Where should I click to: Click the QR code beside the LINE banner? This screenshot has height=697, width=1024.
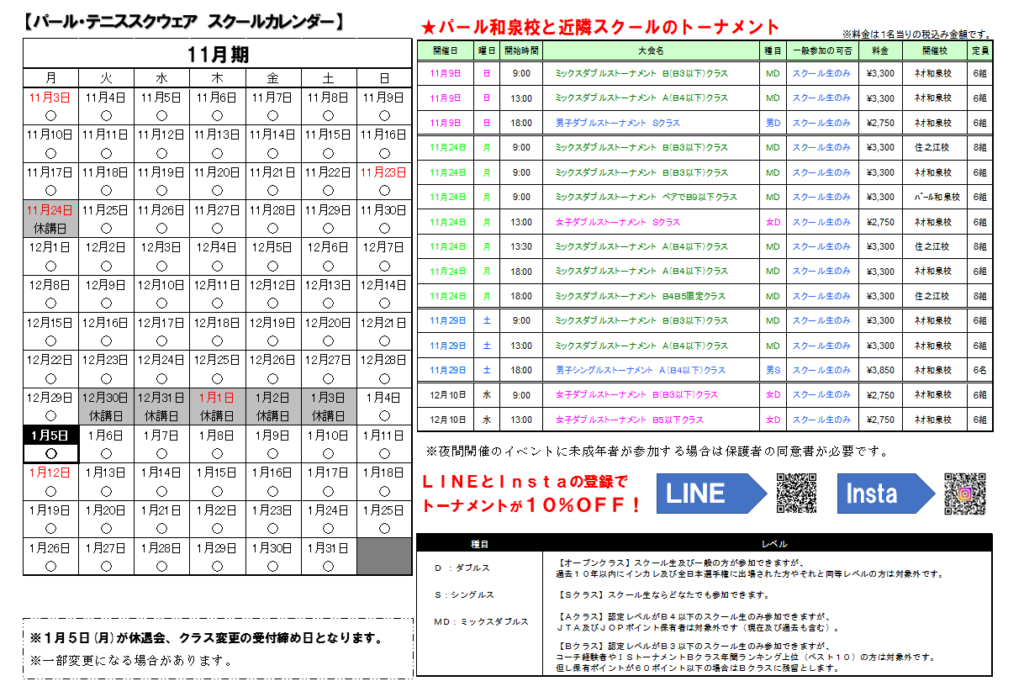[x=797, y=492]
